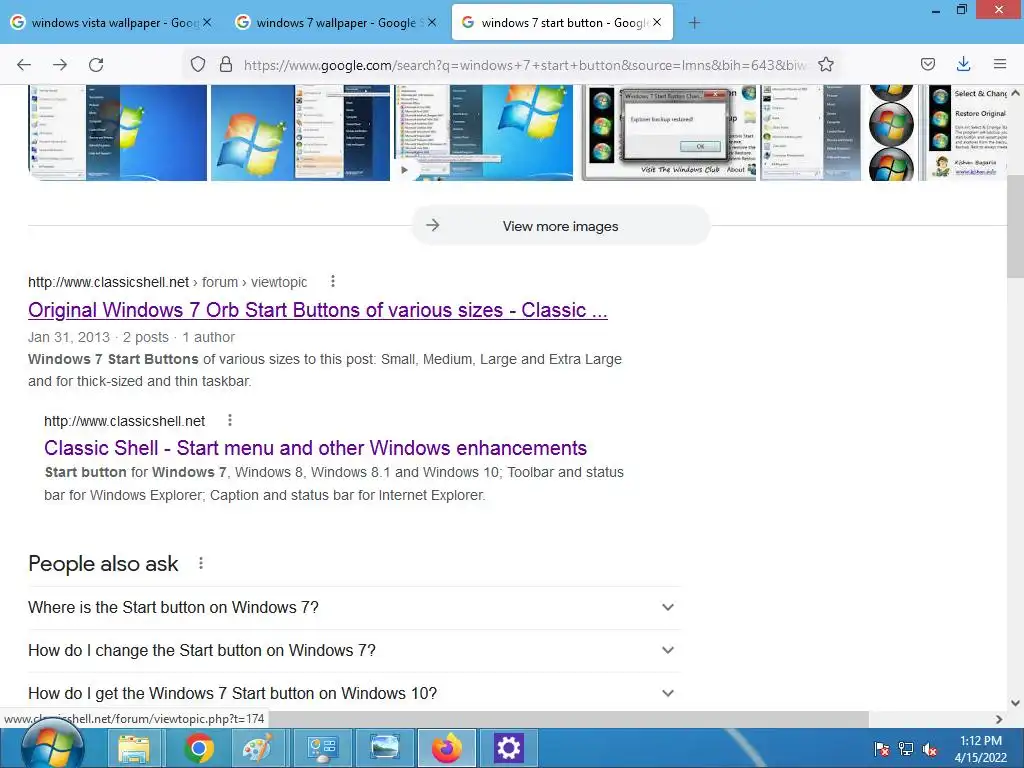Open the tracking protection shield icon

point(198,64)
